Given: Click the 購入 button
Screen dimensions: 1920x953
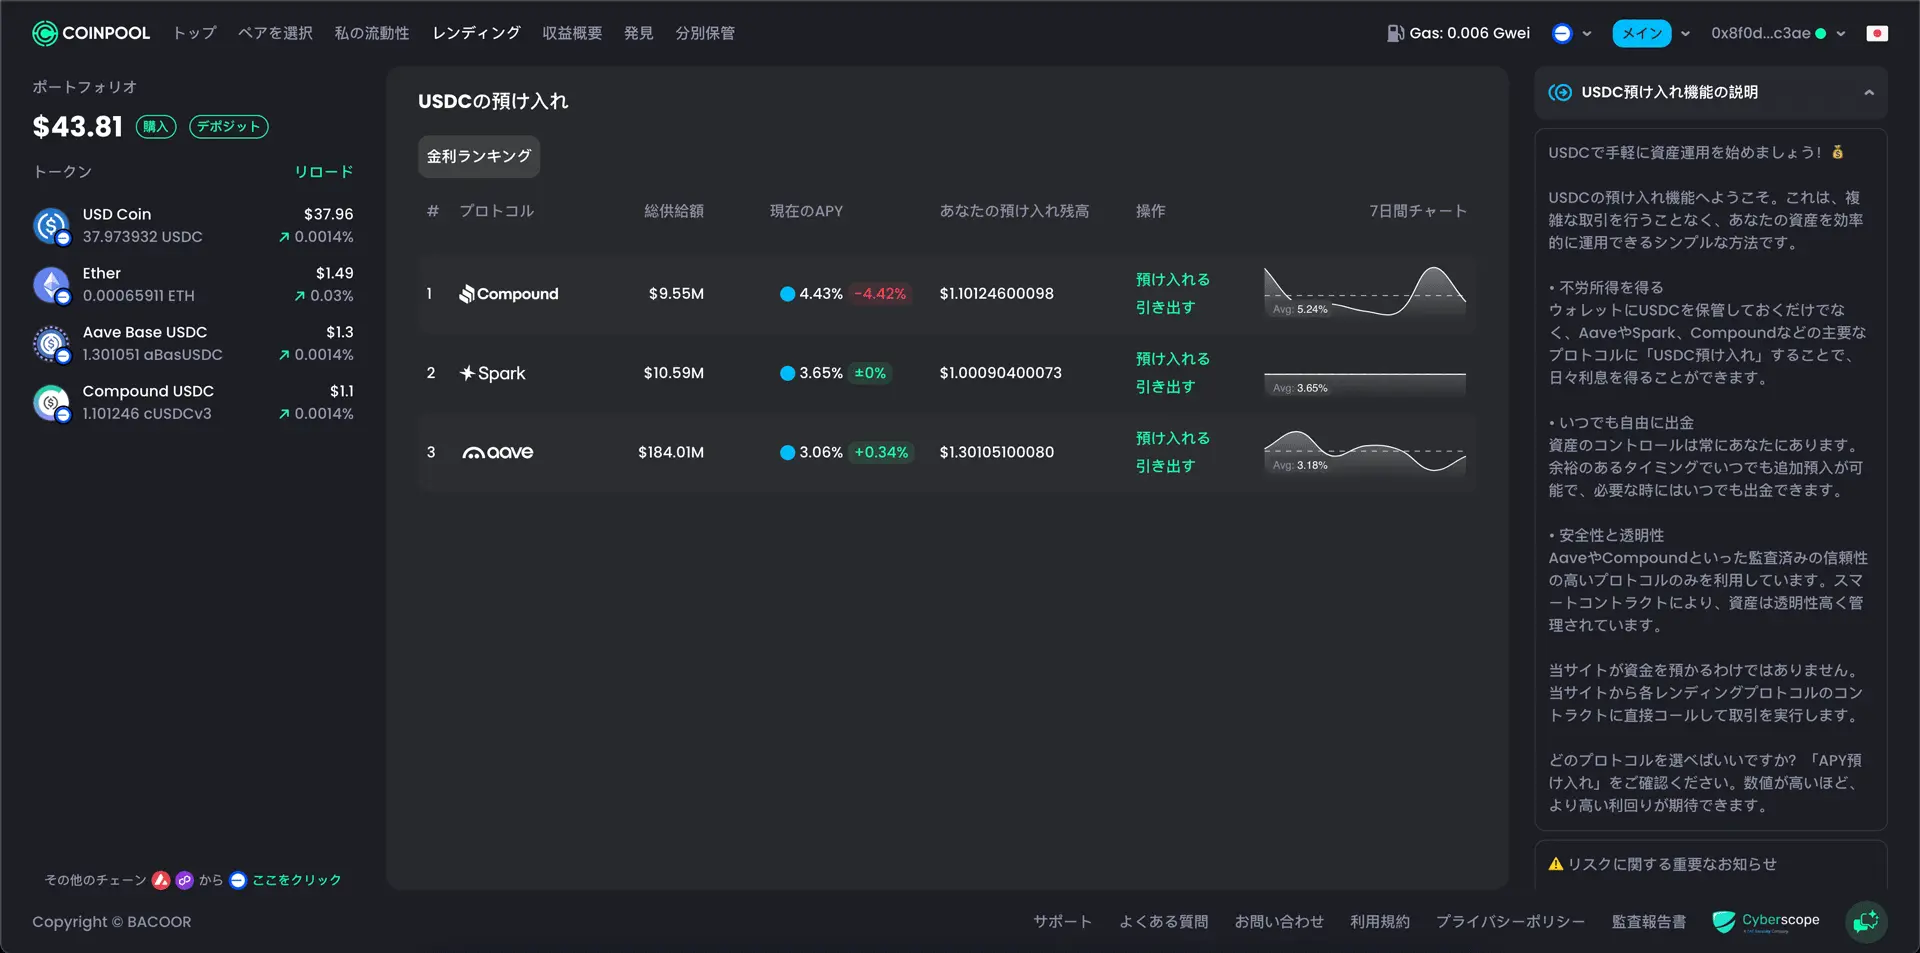Looking at the screenshot, I should click(x=156, y=126).
